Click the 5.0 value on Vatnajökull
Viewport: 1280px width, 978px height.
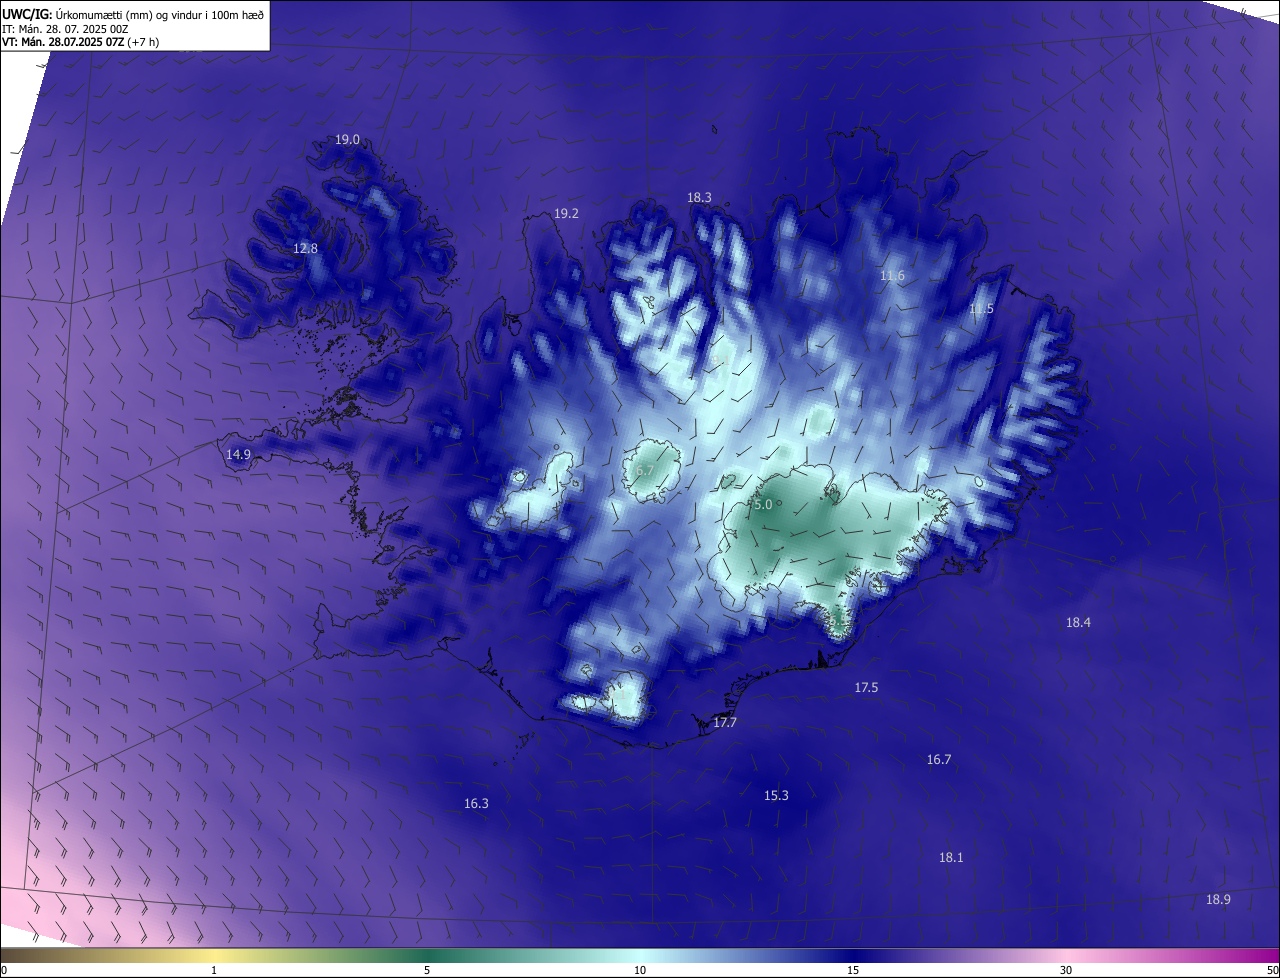[763, 505]
